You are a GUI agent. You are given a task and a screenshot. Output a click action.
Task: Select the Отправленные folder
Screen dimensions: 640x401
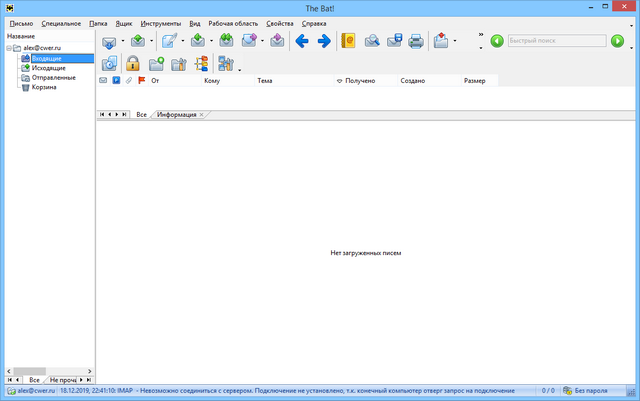click(x=51, y=77)
